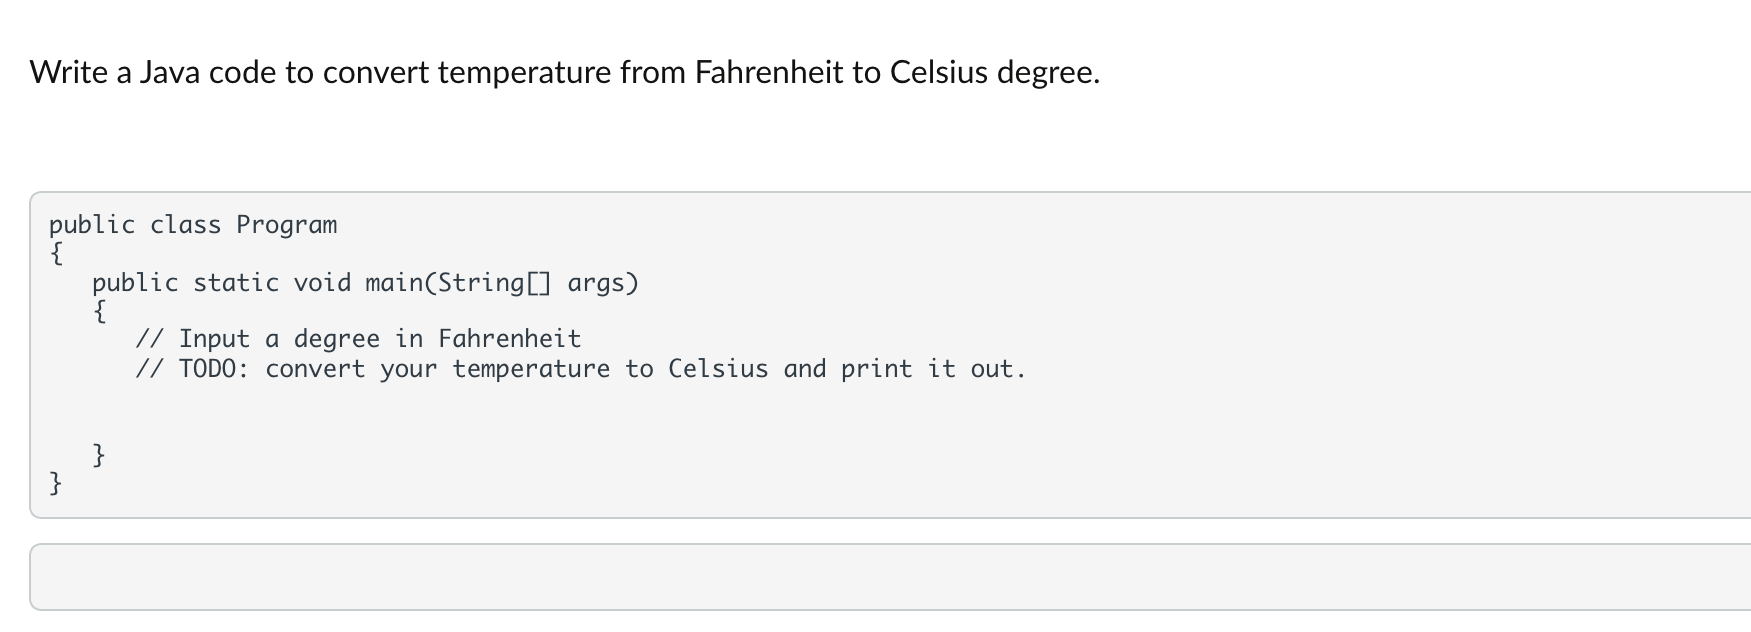Click the word 'Write' starting the question
This screenshot has height=632, width=1751.
(68, 73)
